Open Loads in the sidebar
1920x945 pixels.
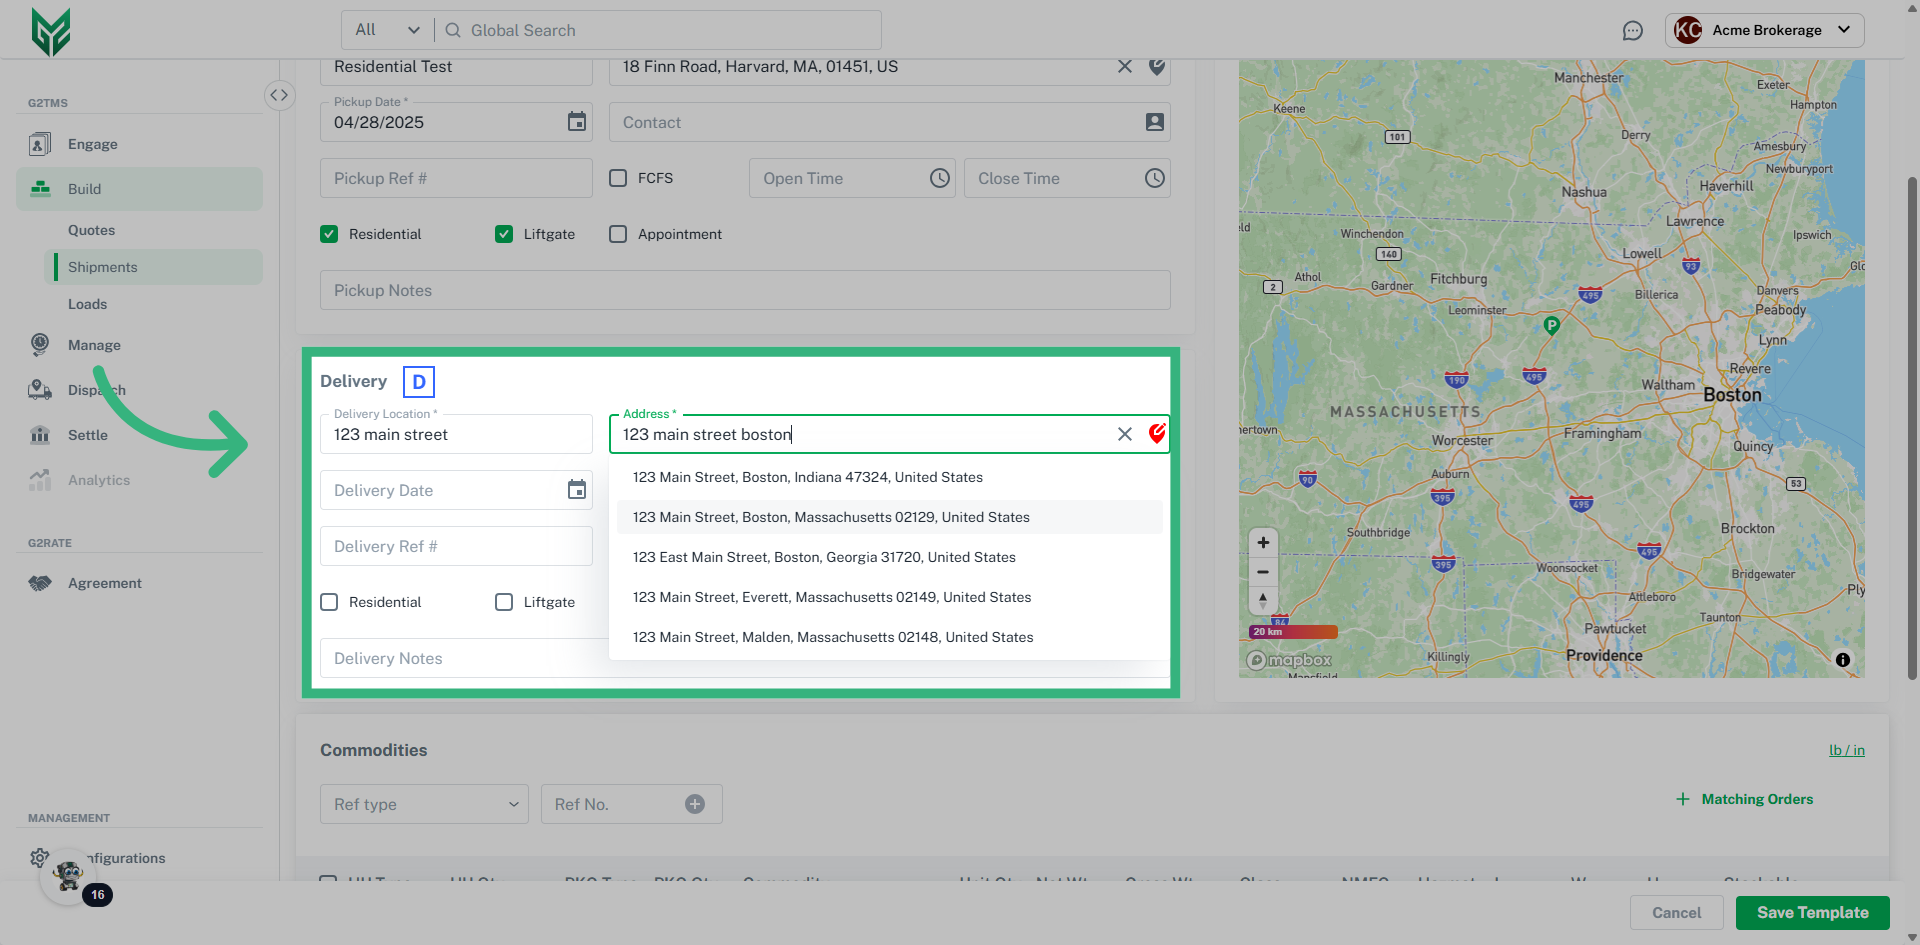(87, 304)
